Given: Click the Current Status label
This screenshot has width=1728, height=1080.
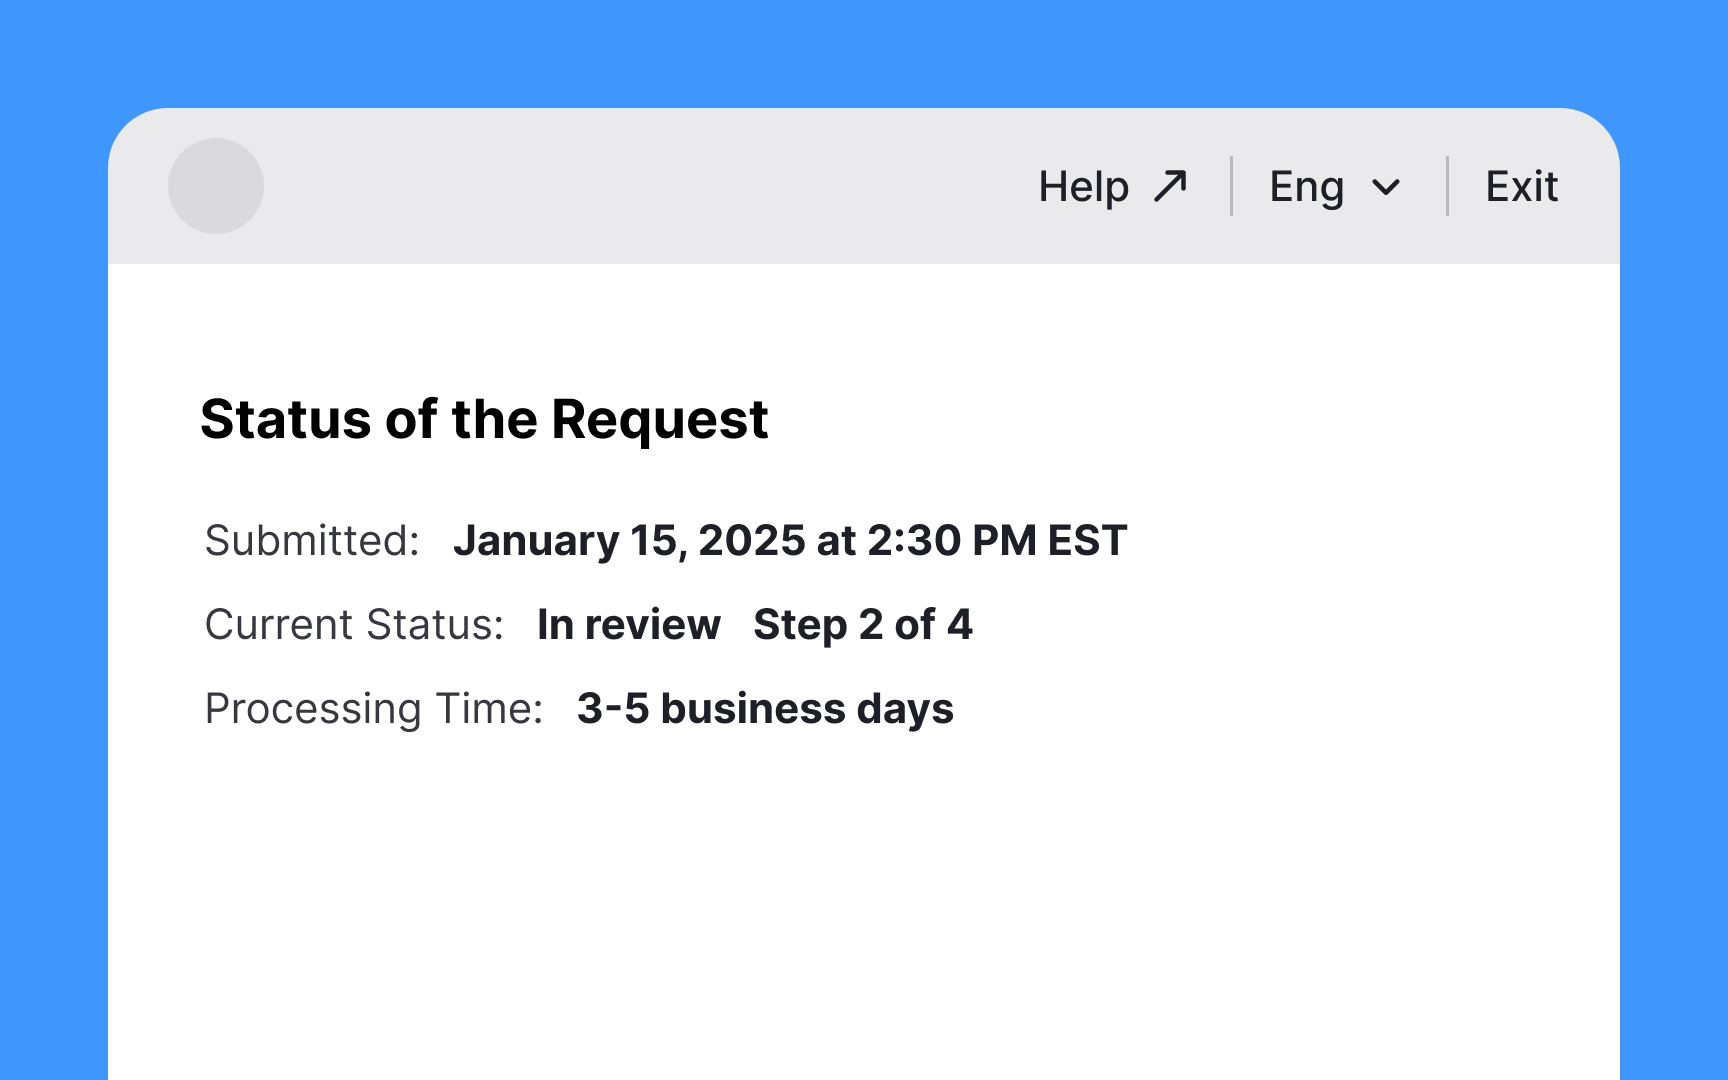Looking at the screenshot, I should click(x=354, y=624).
